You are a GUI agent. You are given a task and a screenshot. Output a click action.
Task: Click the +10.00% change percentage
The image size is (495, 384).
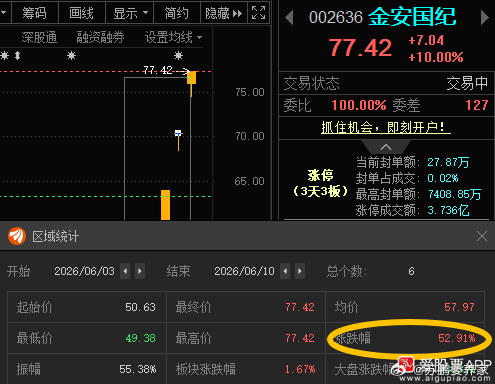436,57
